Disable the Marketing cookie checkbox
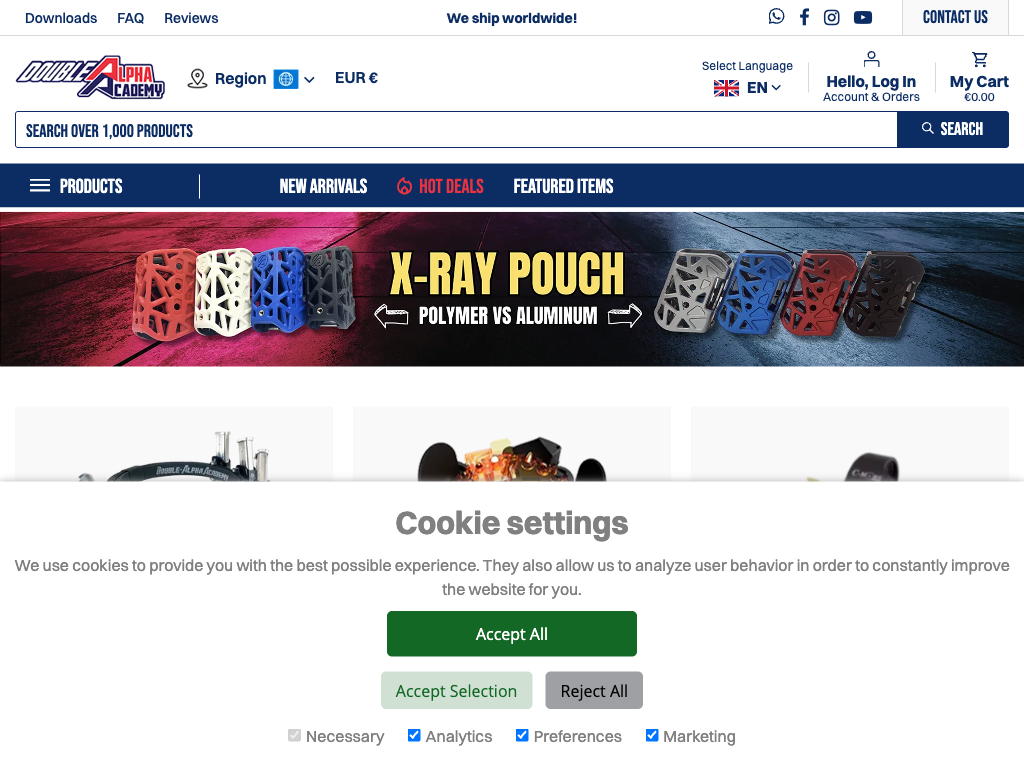Viewport: 1024px width, 768px height. pos(652,735)
